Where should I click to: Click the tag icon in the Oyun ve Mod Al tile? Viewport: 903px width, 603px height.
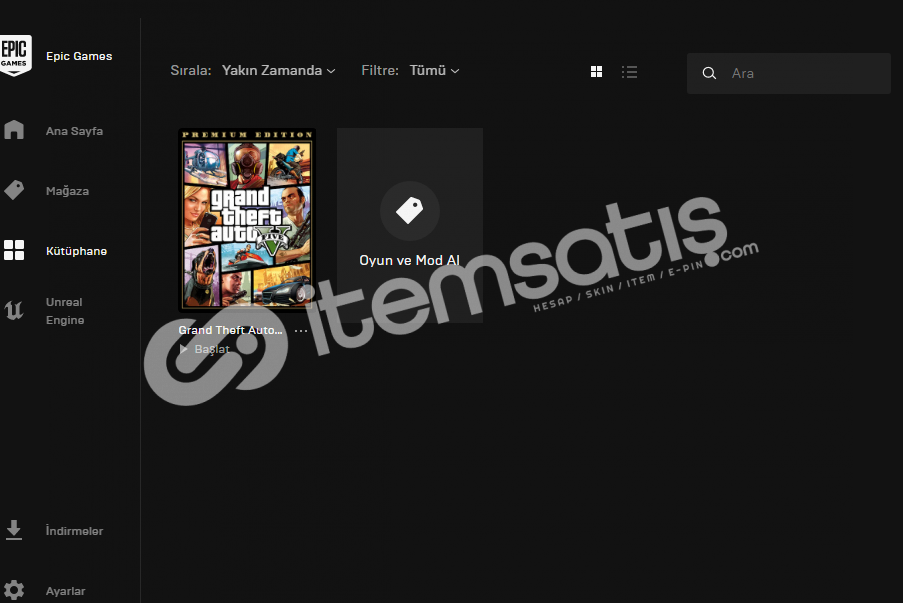tap(409, 211)
